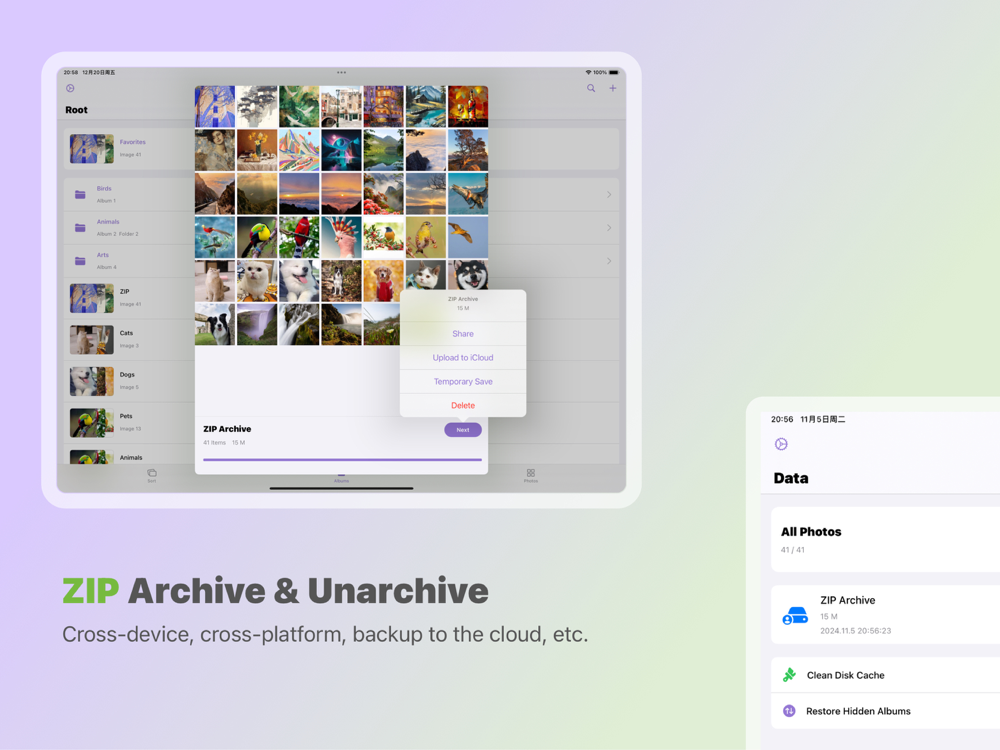Tap the Photos grid icon in bottom bar
The width and height of the screenshot is (1000, 750).
point(531,475)
